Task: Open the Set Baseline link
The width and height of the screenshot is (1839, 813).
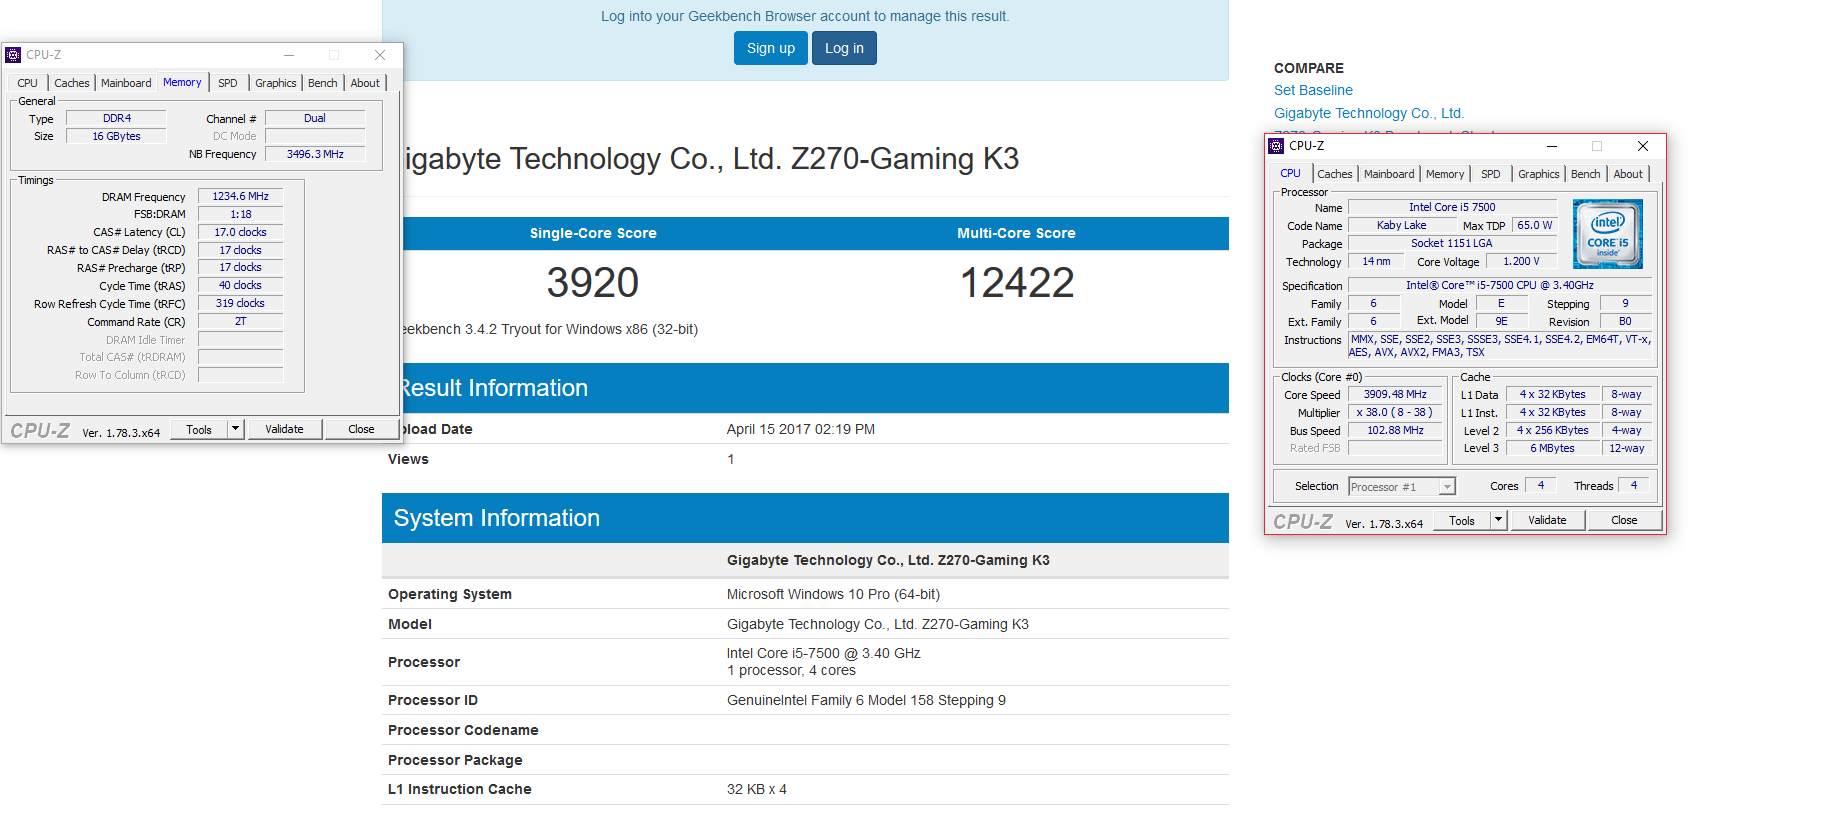Action: pos(1313,90)
